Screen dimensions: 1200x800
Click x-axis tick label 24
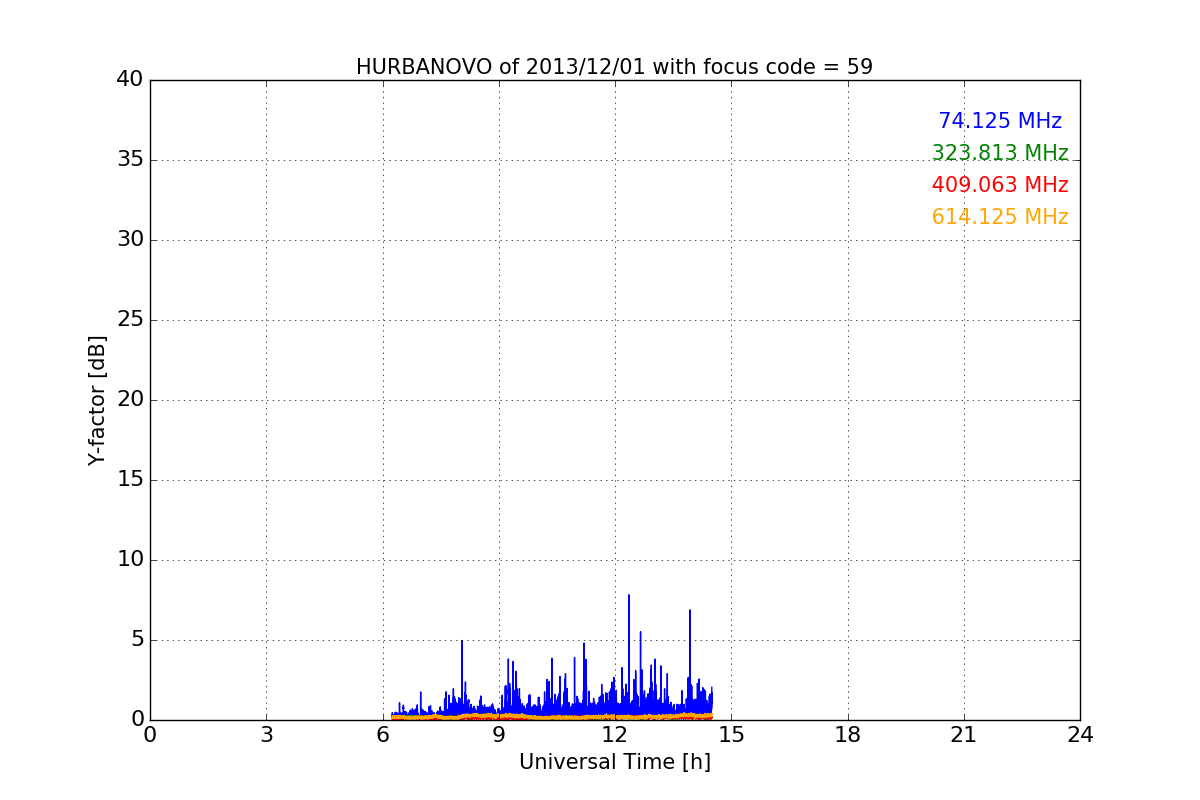click(1080, 735)
